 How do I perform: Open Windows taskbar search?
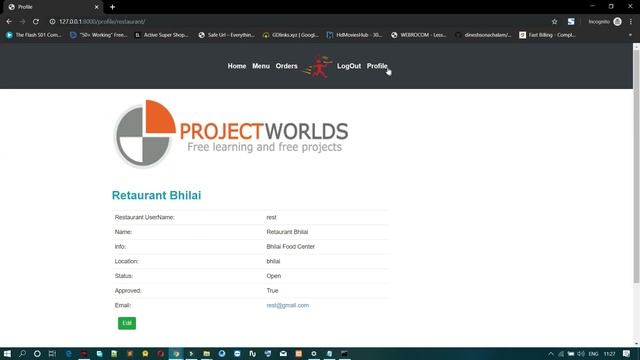[x=22, y=353]
